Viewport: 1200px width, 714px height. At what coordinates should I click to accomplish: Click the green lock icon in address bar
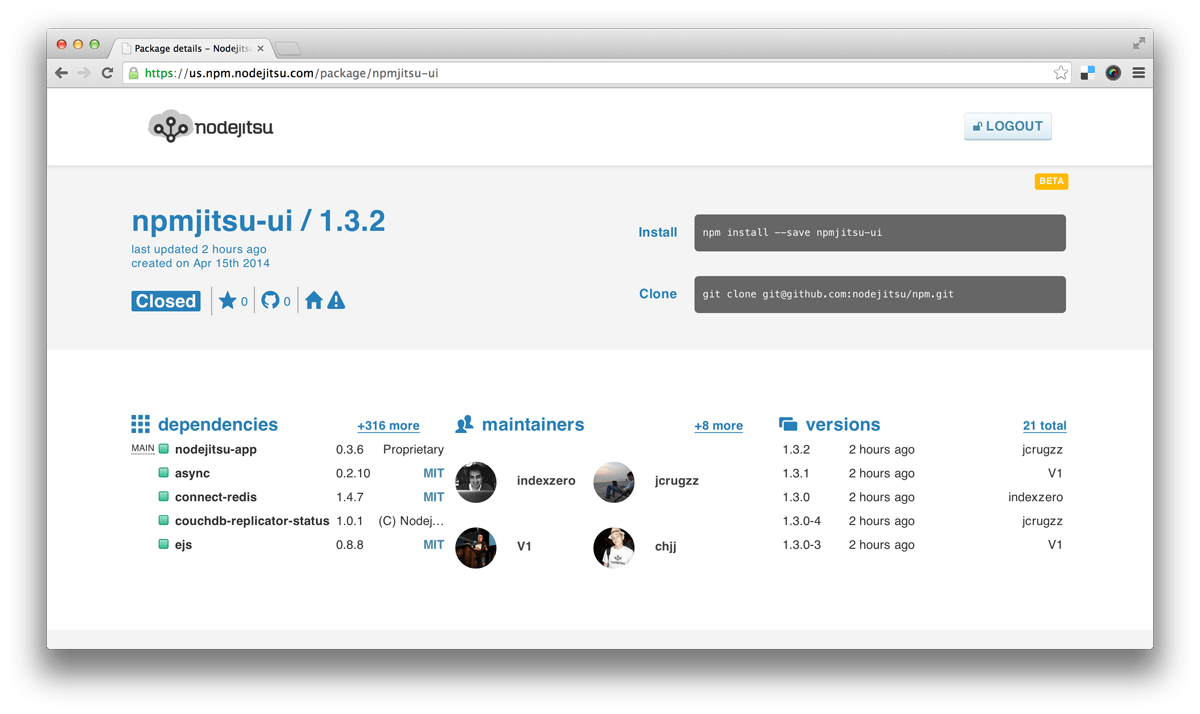tap(133, 73)
